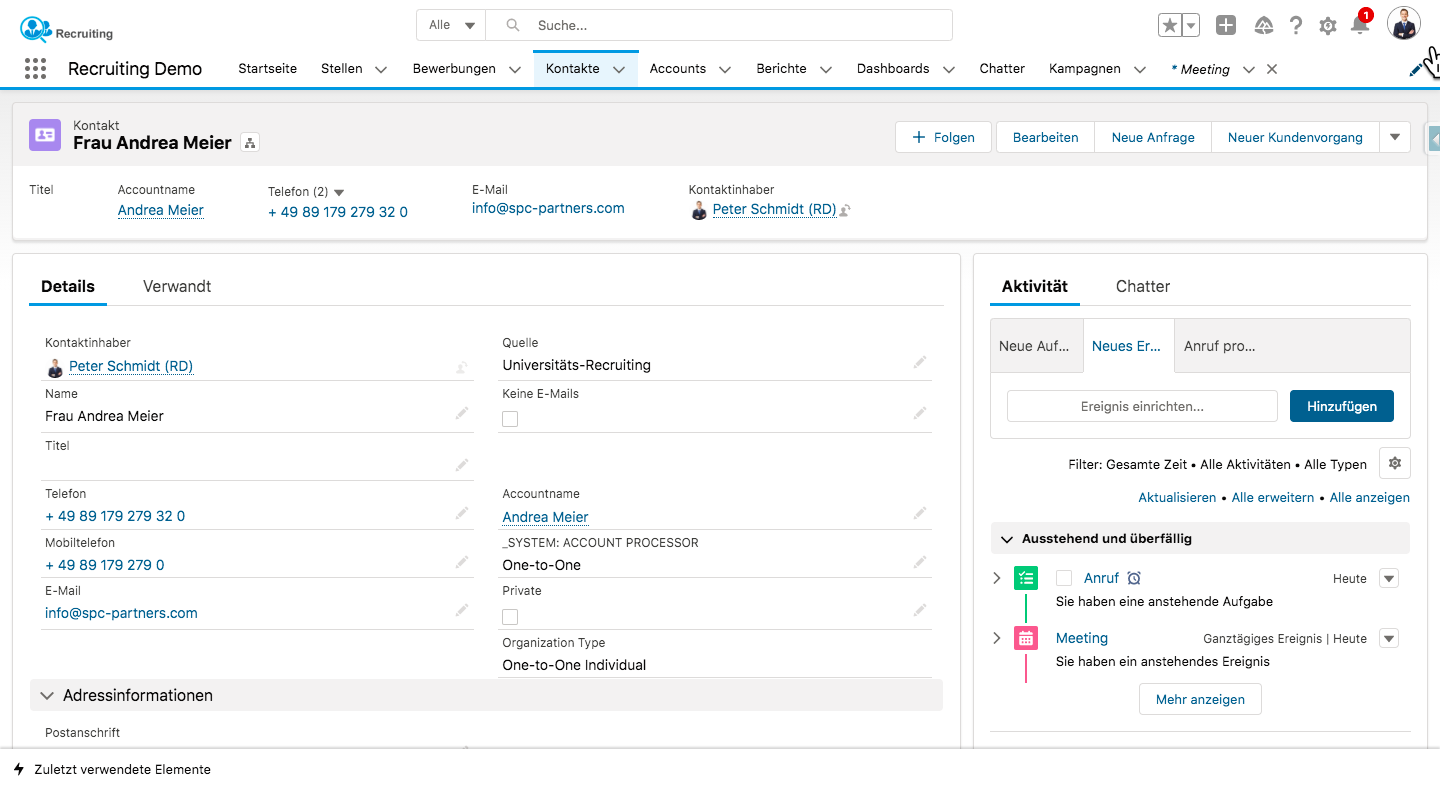The height and width of the screenshot is (789, 1440).
Task: Click the Mehr anzeigen button
Action: (x=1200, y=699)
